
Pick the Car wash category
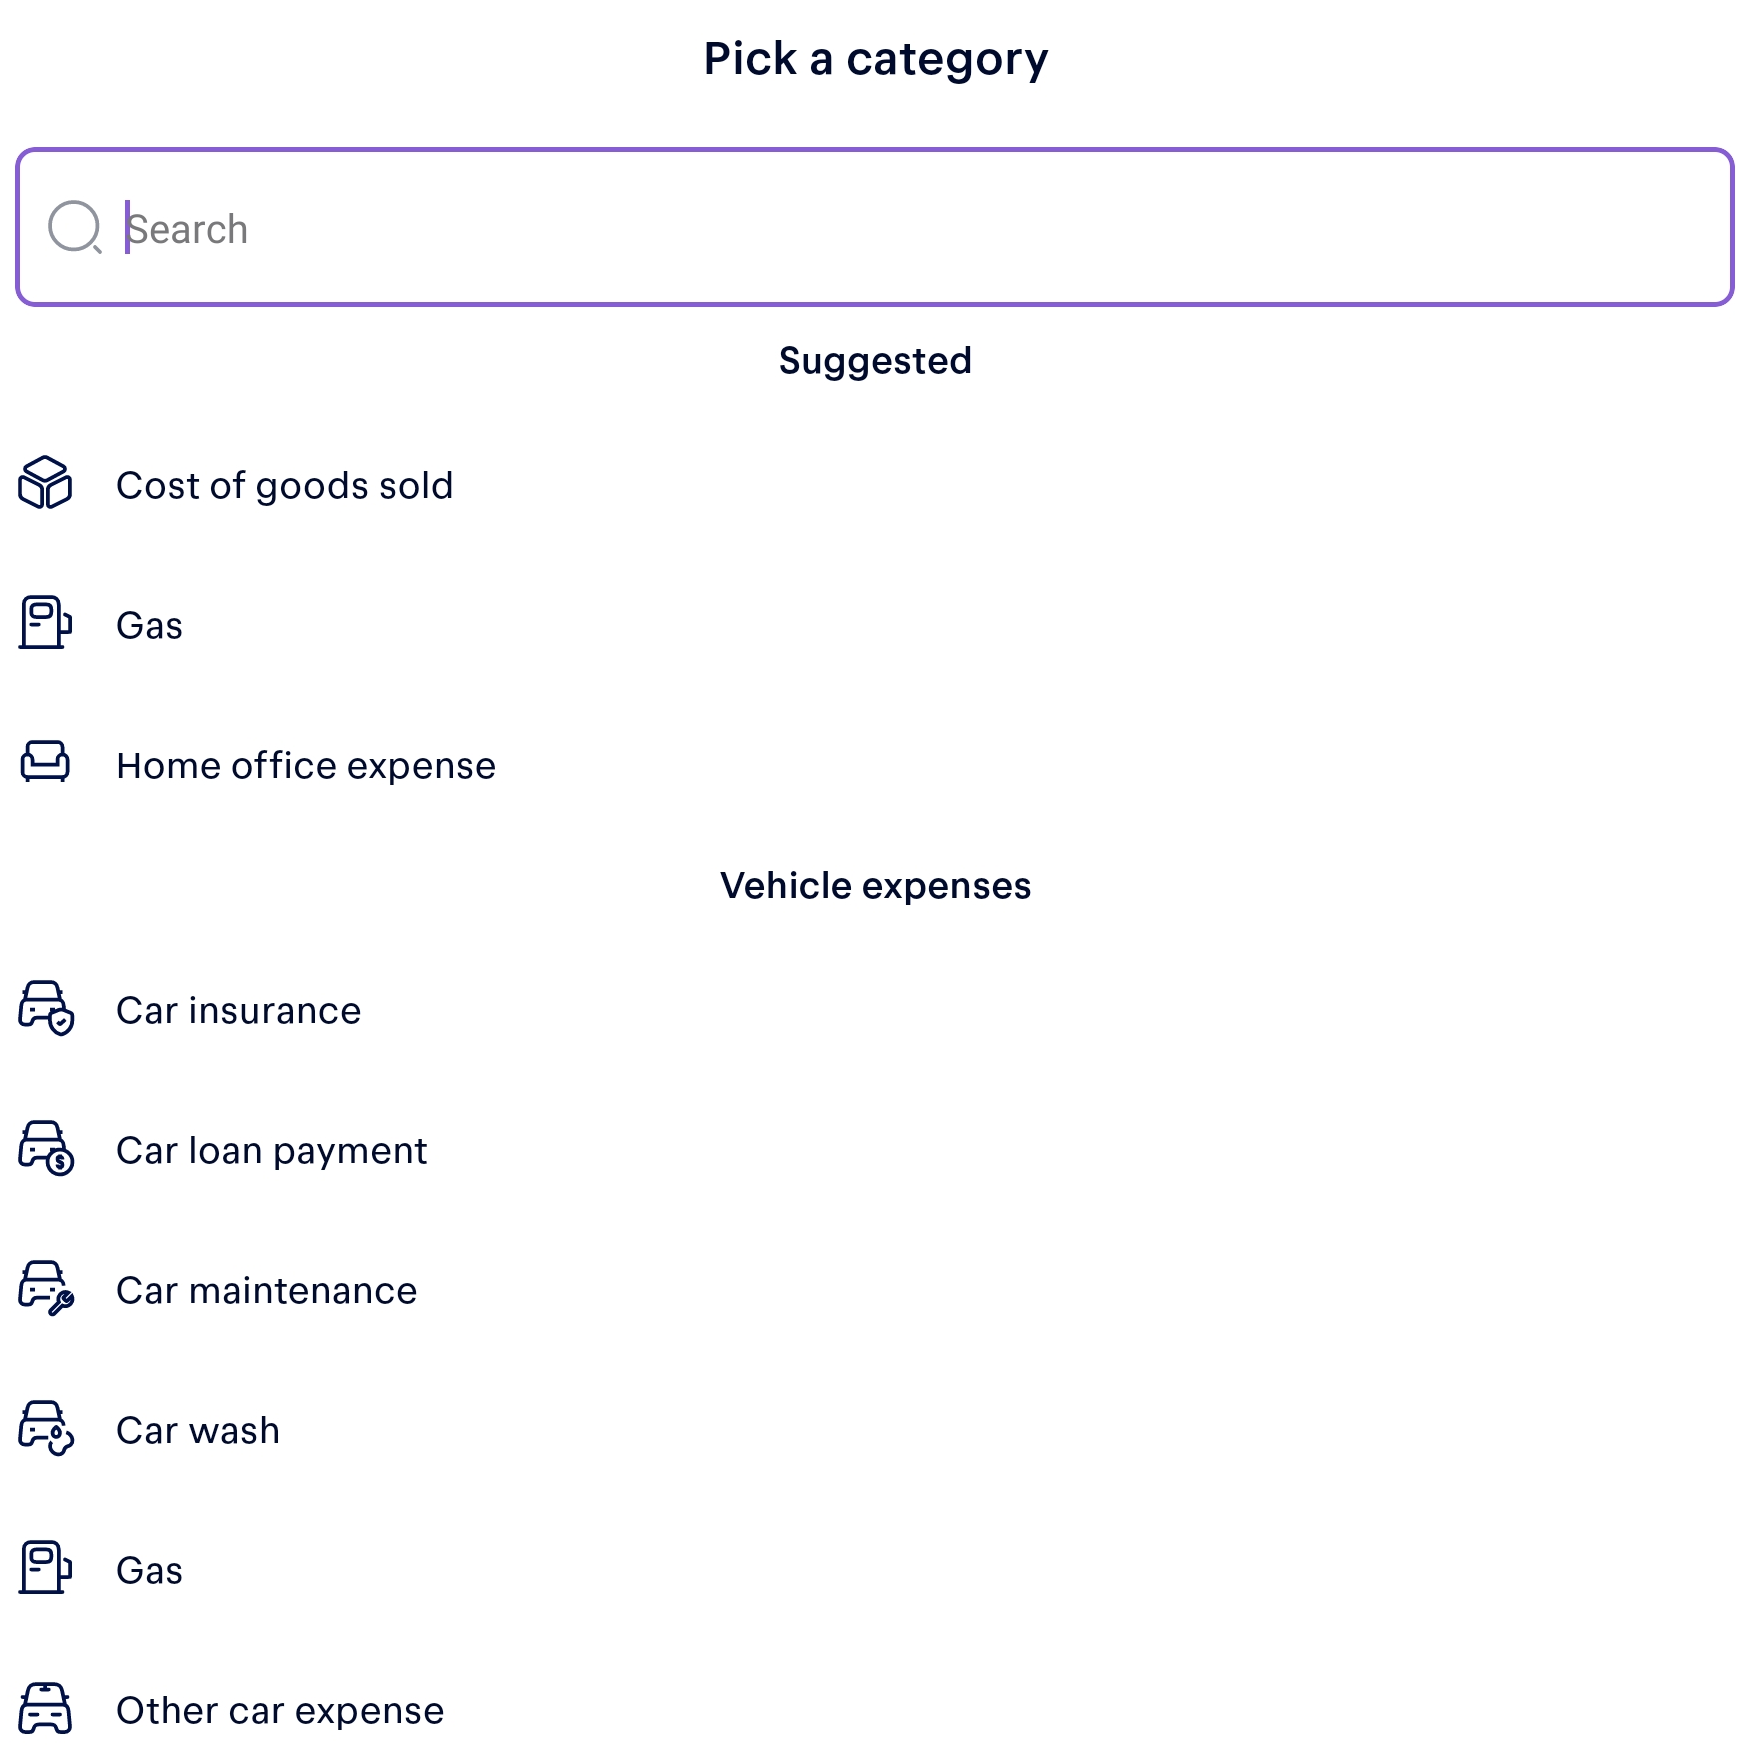(x=198, y=1431)
